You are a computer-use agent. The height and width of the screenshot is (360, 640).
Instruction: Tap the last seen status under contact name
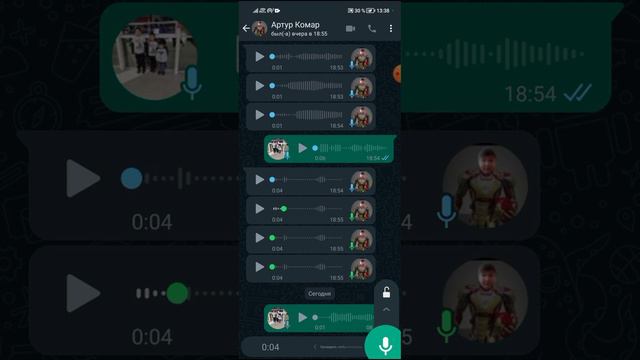click(x=299, y=34)
